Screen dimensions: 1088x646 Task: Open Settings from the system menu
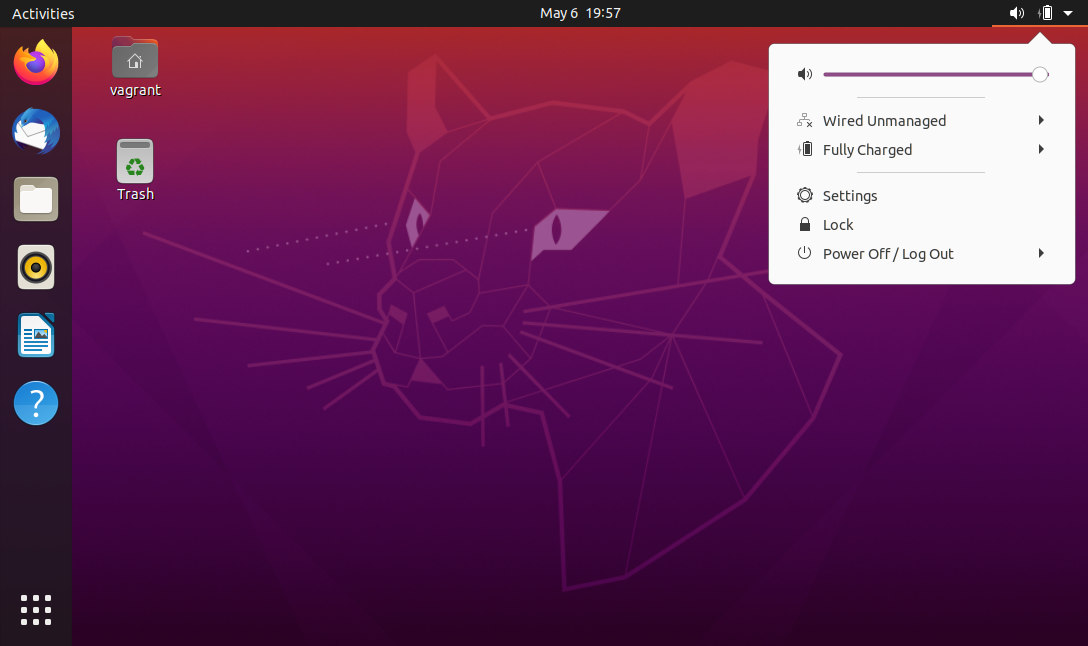850,196
